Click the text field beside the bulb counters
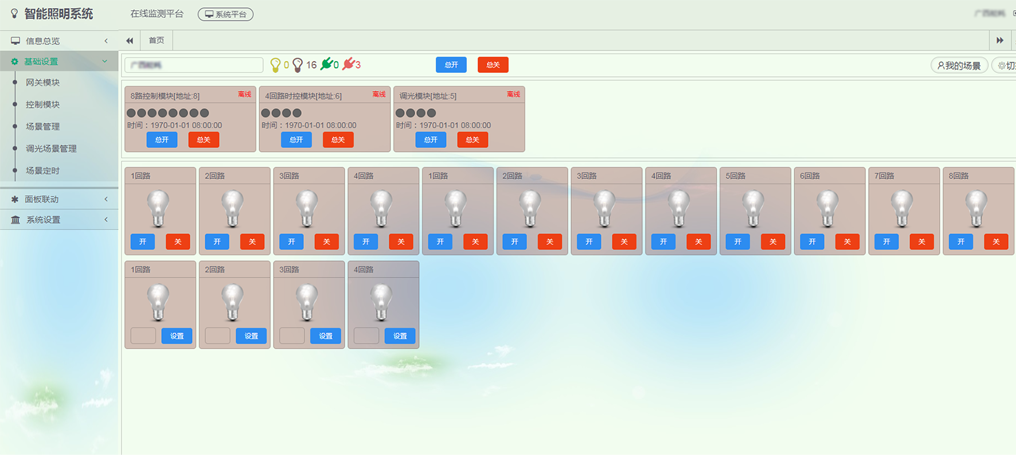Viewport: 1016px width, 455px height. tap(193, 65)
